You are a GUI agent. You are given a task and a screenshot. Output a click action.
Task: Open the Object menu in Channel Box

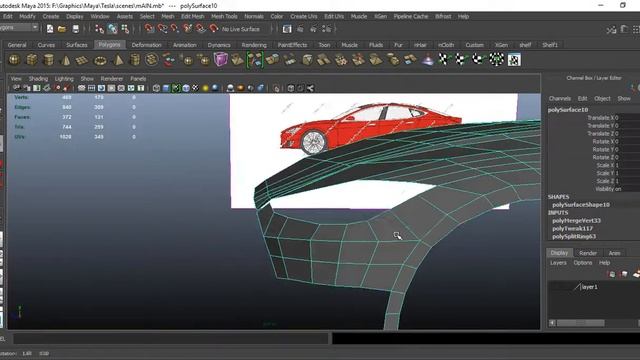pos(602,98)
